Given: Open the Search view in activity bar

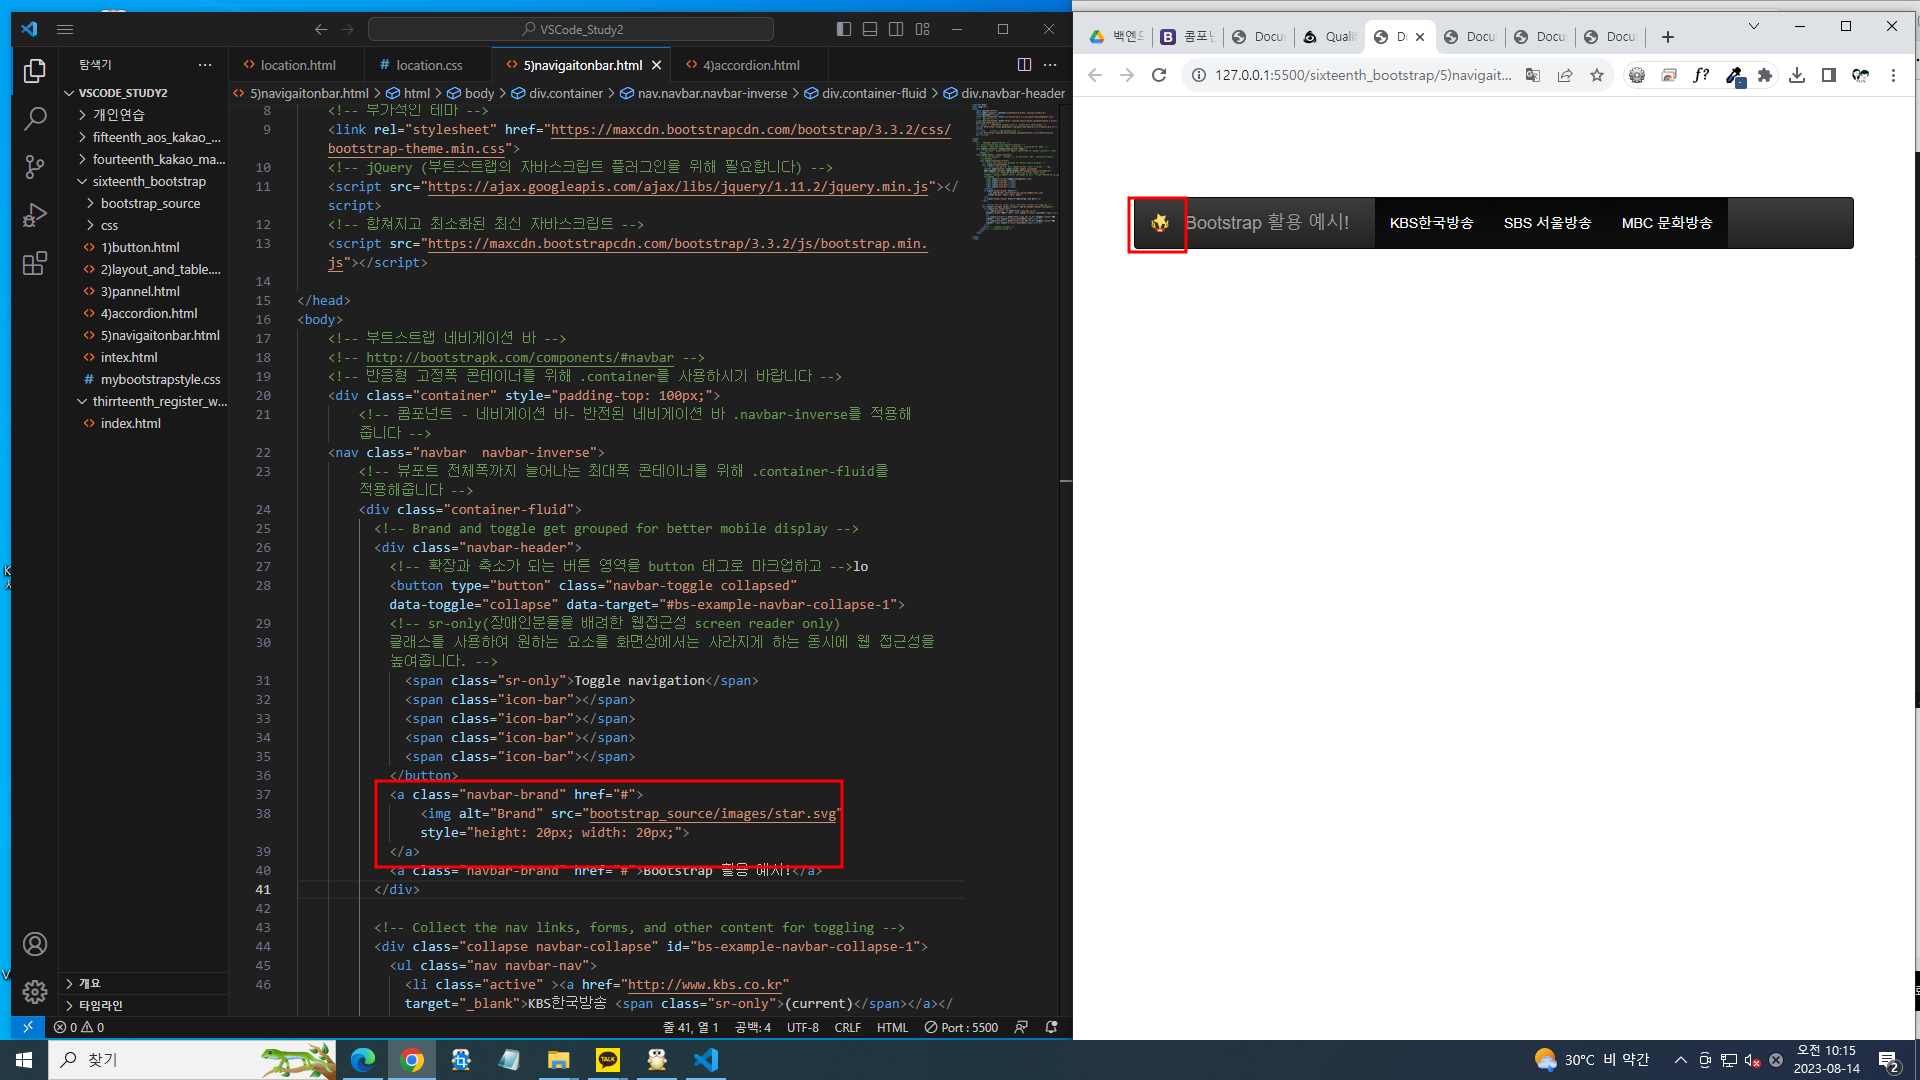Looking at the screenshot, I should [35, 119].
